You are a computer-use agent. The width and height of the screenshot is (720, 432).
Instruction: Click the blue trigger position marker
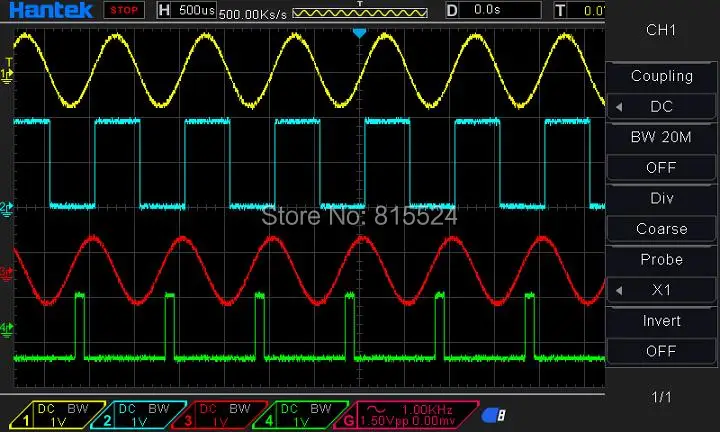pyautogui.click(x=360, y=33)
